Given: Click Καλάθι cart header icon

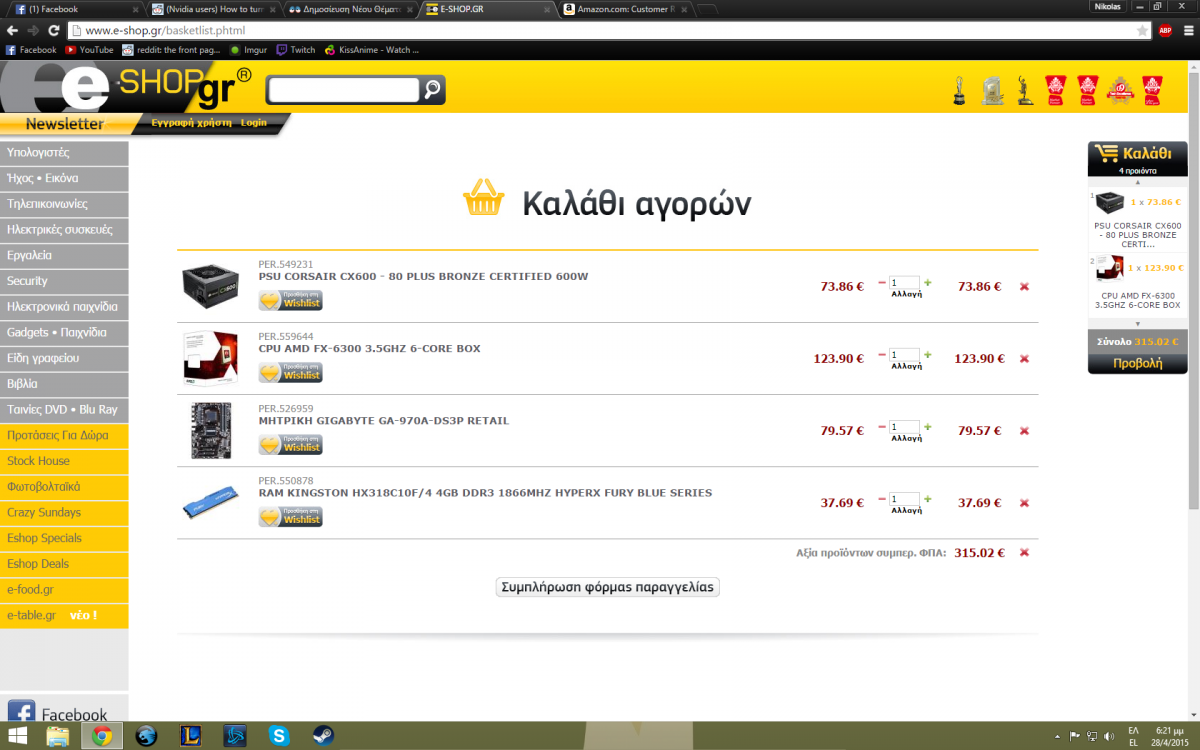Looking at the screenshot, I should 1106,153.
